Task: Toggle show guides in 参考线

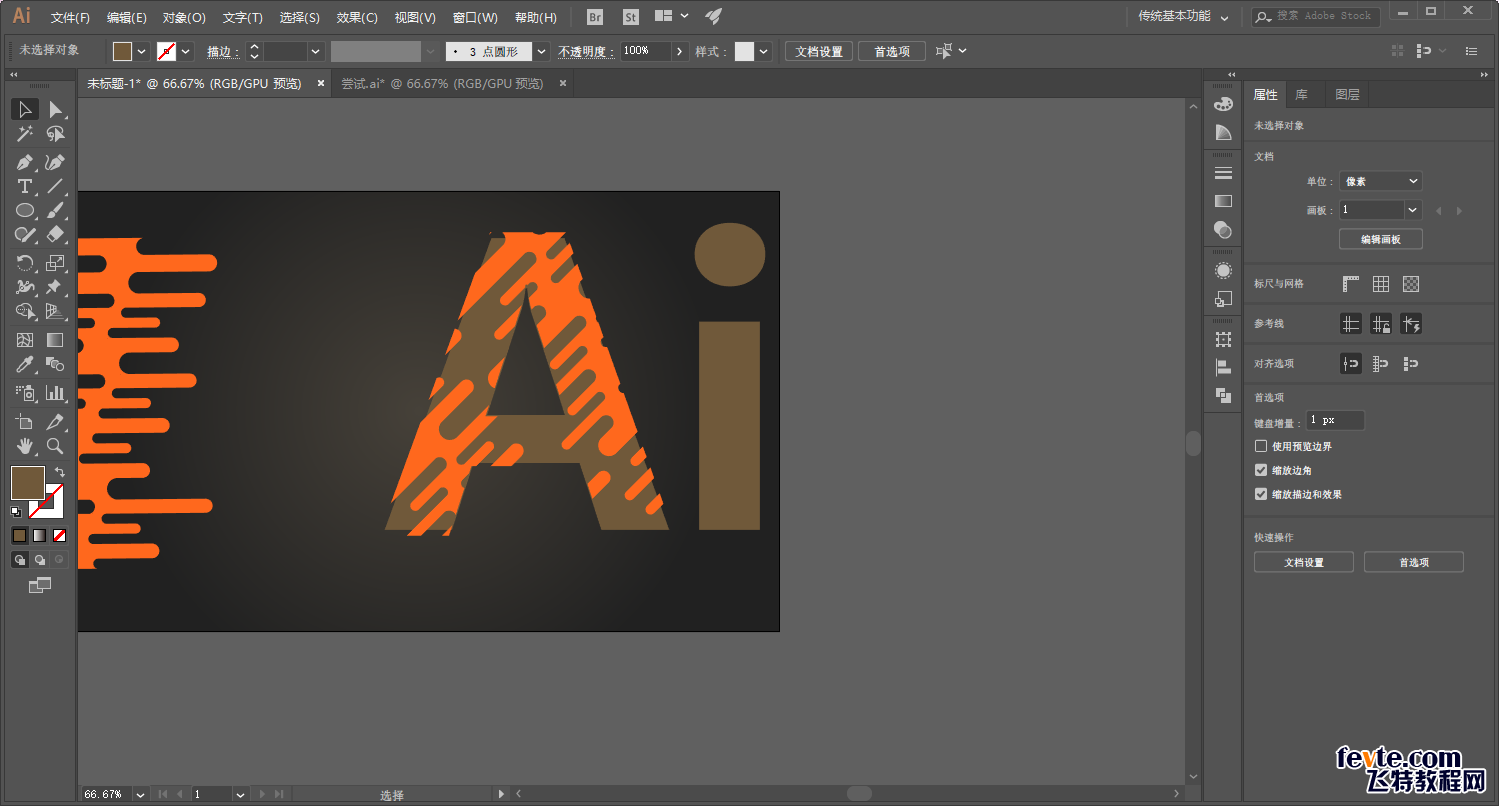Action: point(1351,324)
